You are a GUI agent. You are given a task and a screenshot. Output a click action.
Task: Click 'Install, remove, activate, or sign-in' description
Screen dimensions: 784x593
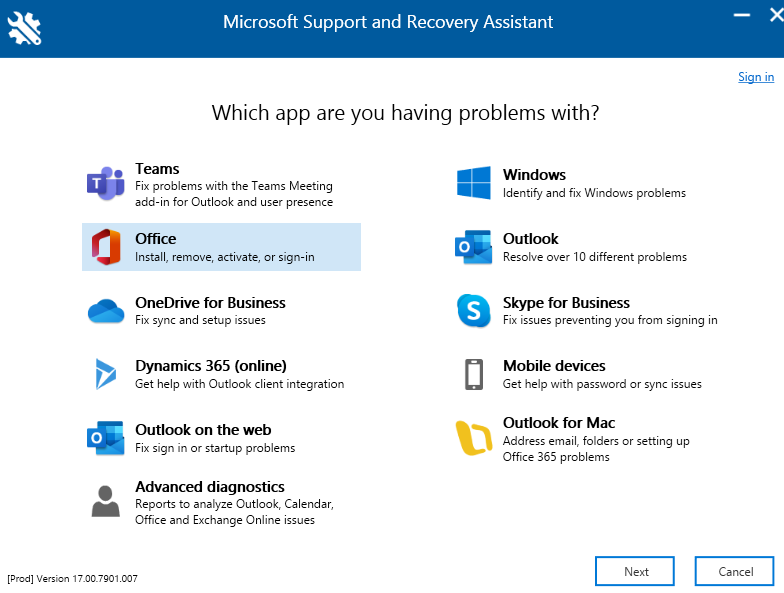click(x=224, y=257)
